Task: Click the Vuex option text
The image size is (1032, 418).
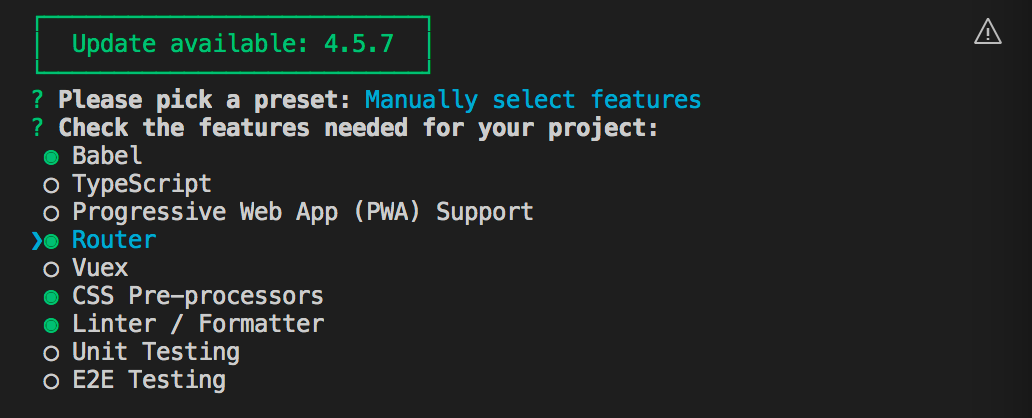Action: click(x=100, y=268)
